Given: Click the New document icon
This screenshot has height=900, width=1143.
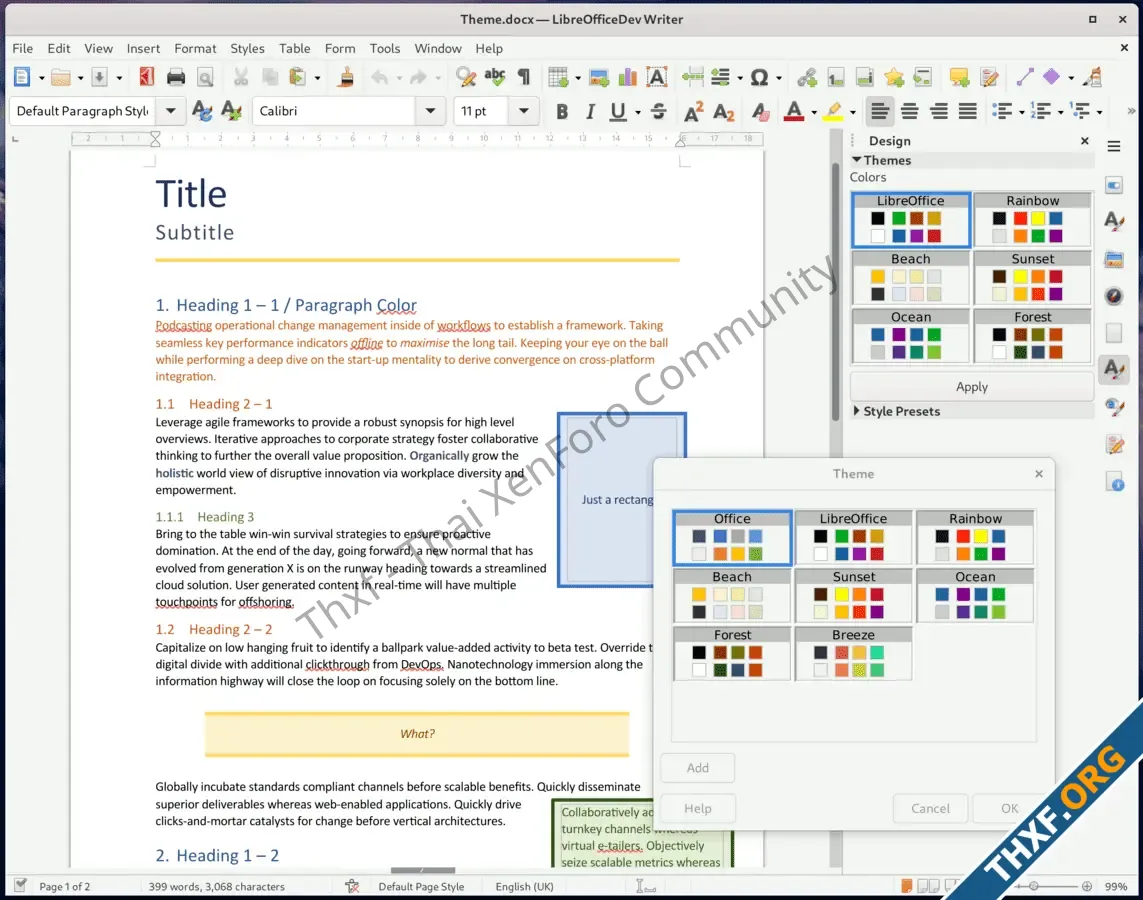Looking at the screenshot, I should tap(22, 77).
